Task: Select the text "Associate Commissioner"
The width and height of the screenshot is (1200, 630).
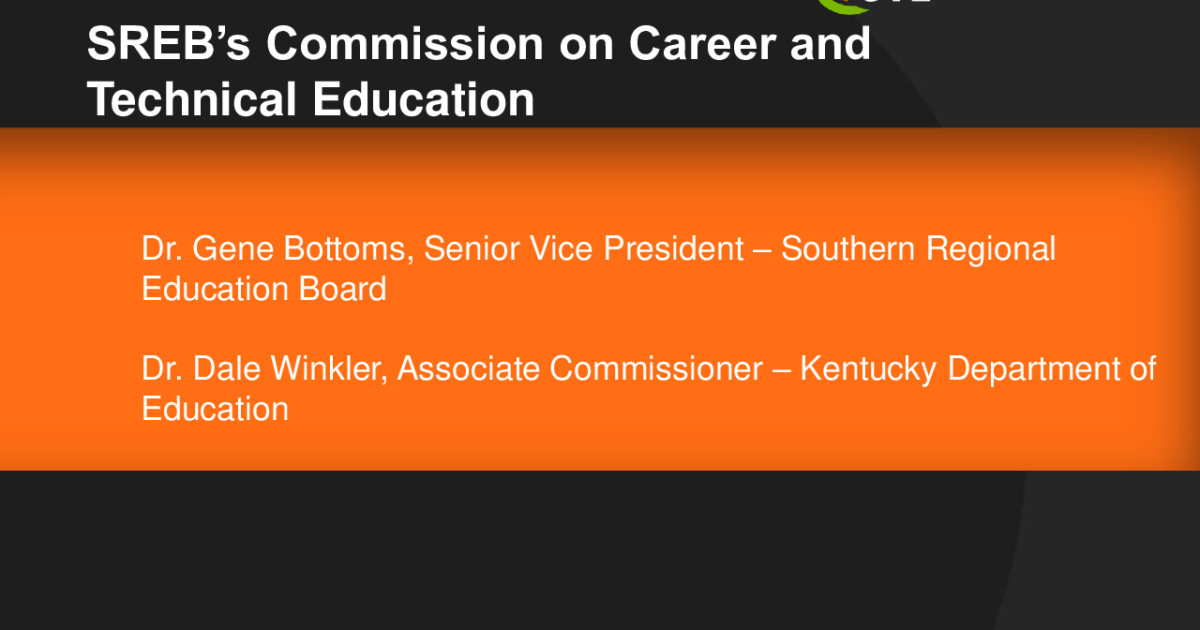Action: (x=580, y=369)
